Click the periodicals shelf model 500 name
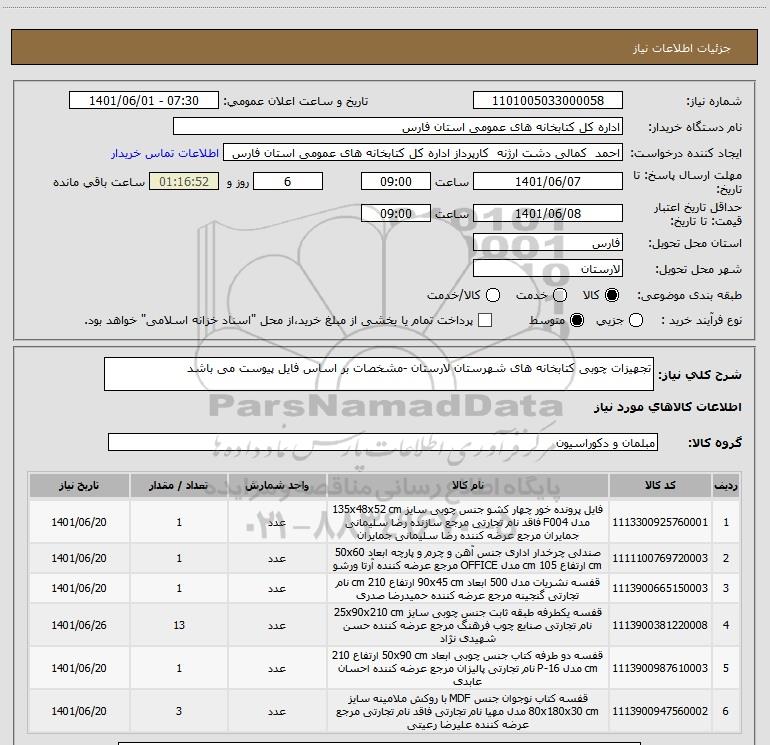The height and width of the screenshot is (745, 770). [468, 588]
